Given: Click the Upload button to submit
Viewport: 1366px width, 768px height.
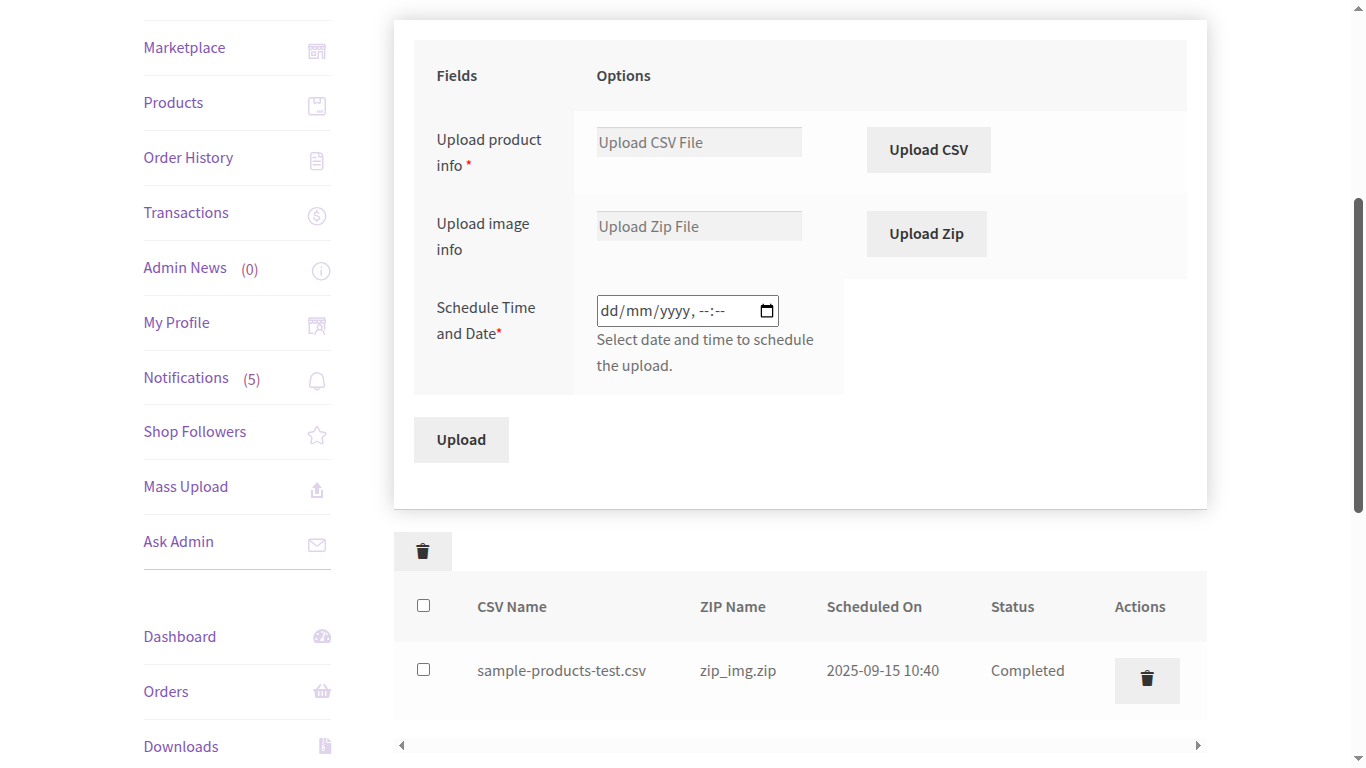Looking at the screenshot, I should [x=461, y=439].
